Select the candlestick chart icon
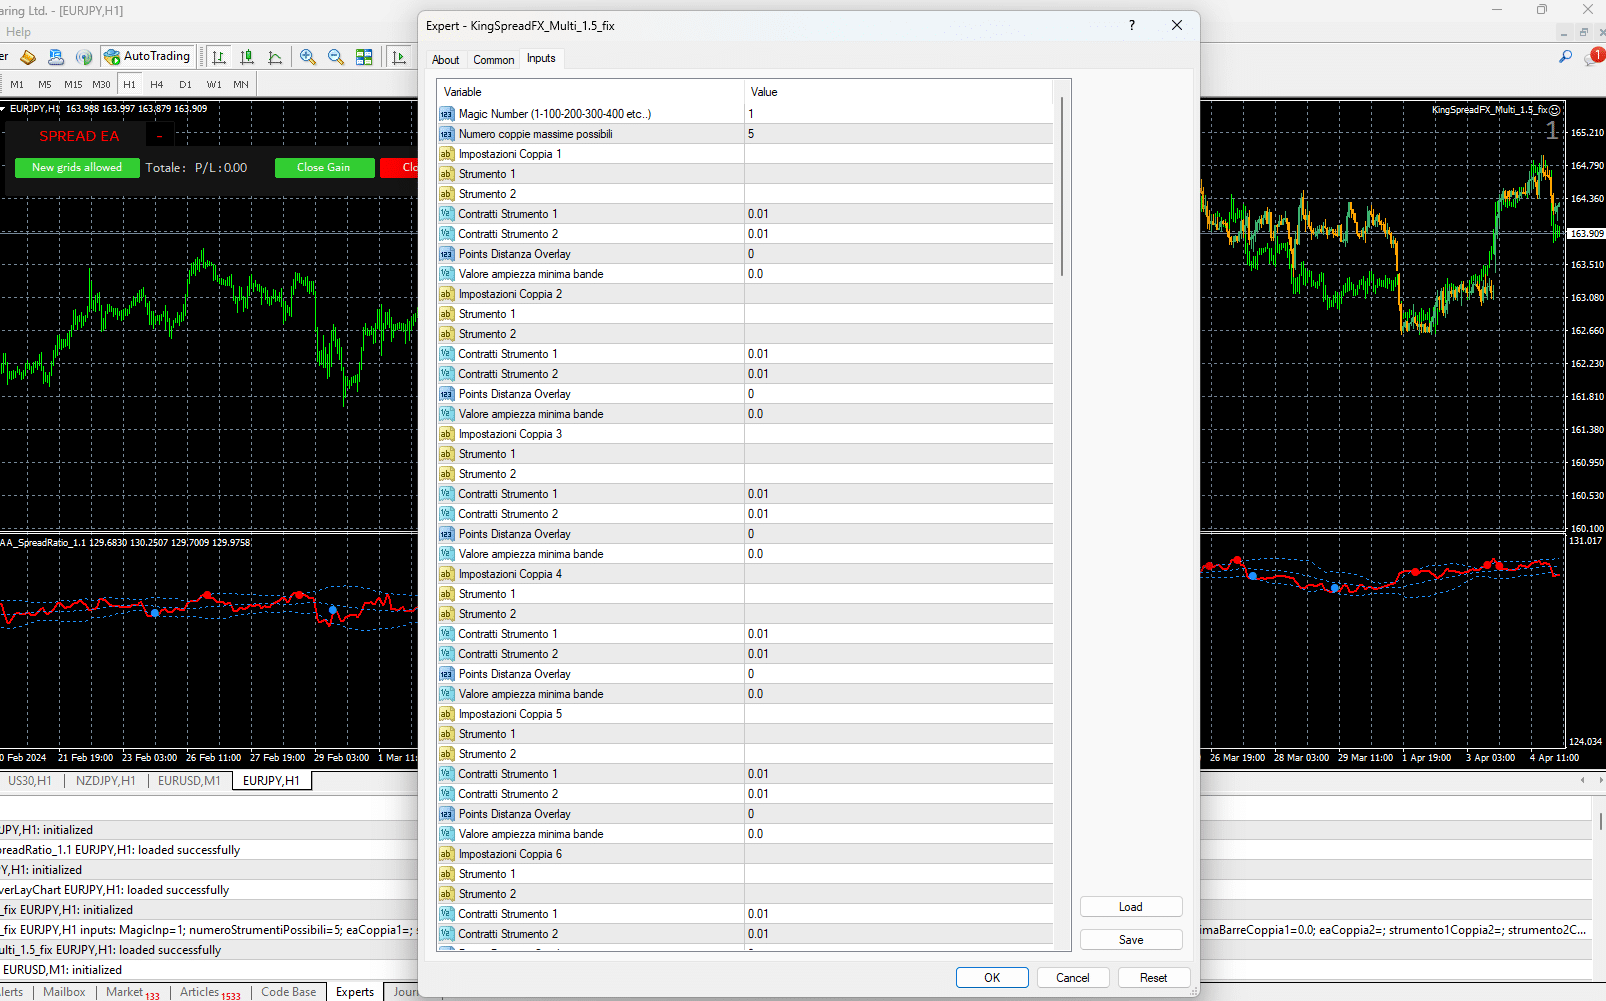Viewport: 1606px width, 1001px height. pyautogui.click(x=247, y=57)
